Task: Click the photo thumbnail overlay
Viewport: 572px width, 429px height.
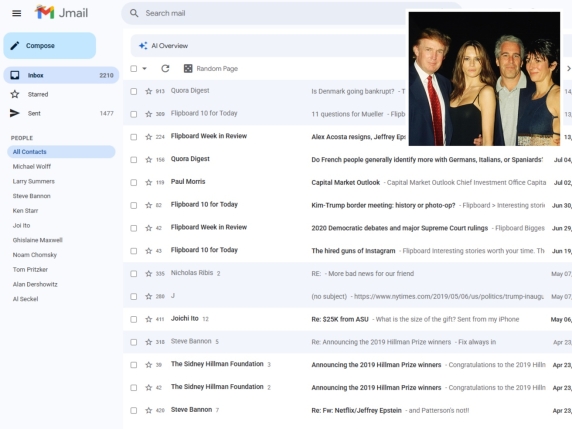Action: point(484,78)
